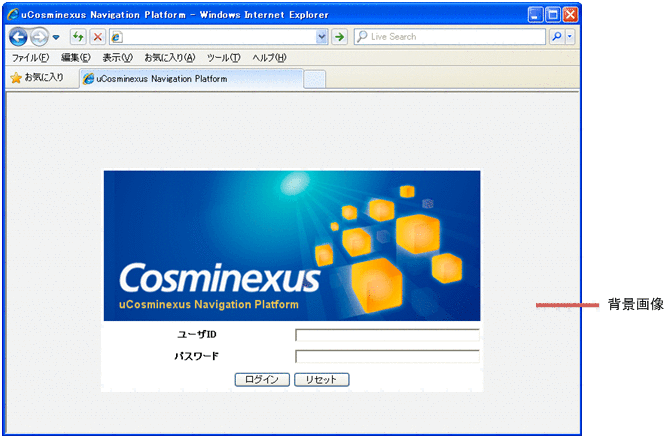
Task: Open a new blank tab
Action: (315, 80)
